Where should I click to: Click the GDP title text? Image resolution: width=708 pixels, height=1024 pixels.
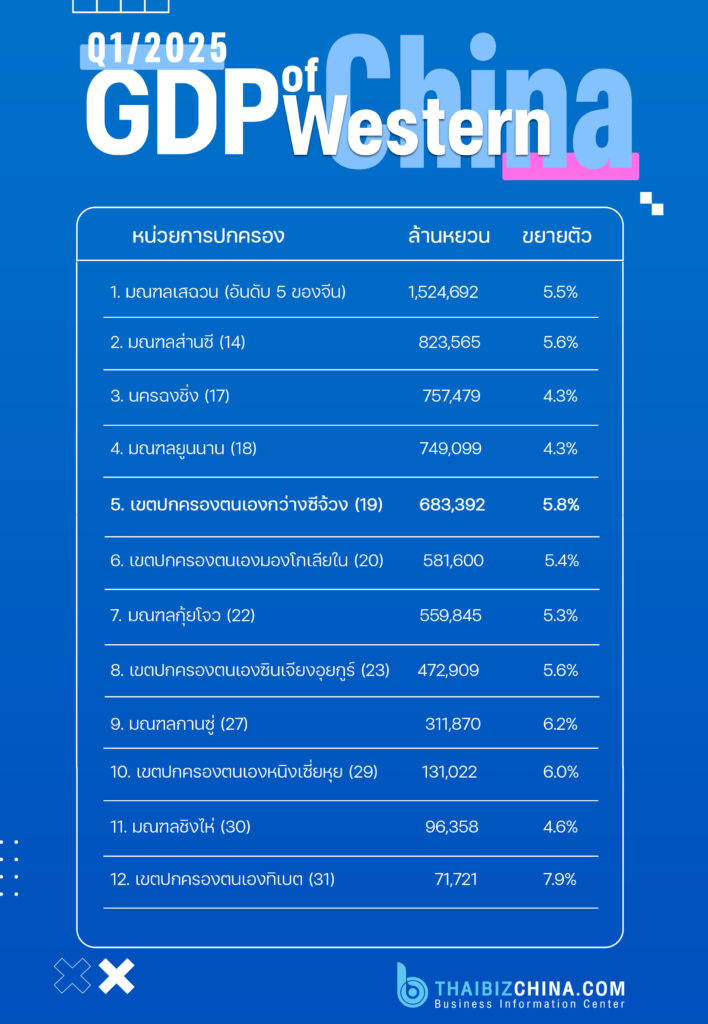click(179, 114)
